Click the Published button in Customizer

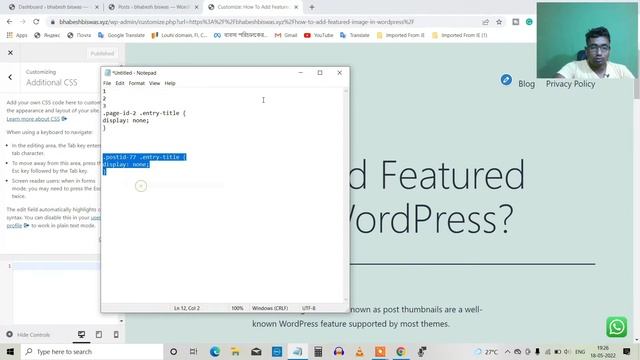click(x=102, y=53)
